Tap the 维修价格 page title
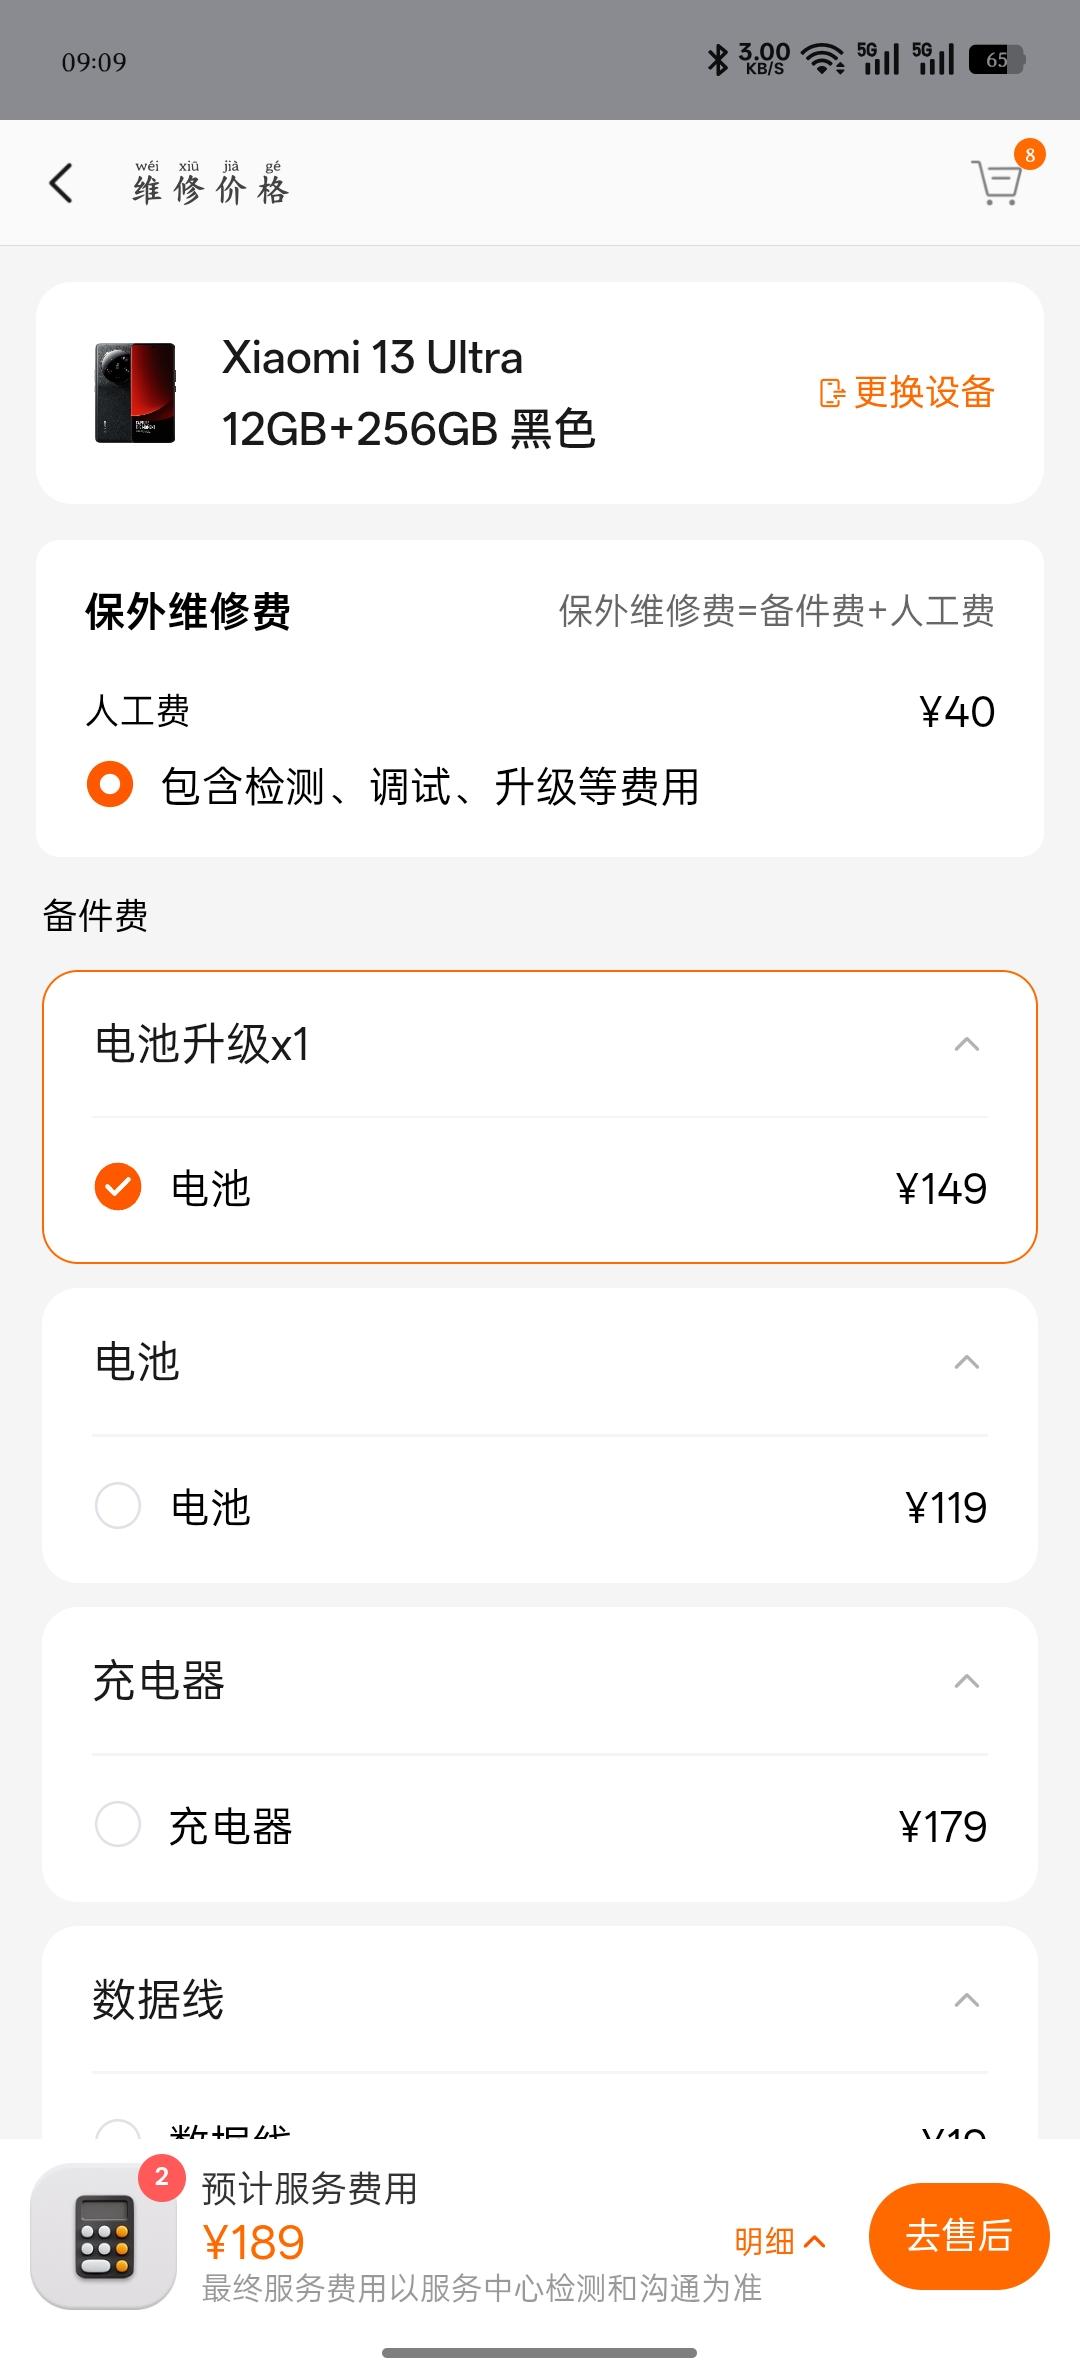1080x2376 pixels. pyautogui.click(x=211, y=183)
